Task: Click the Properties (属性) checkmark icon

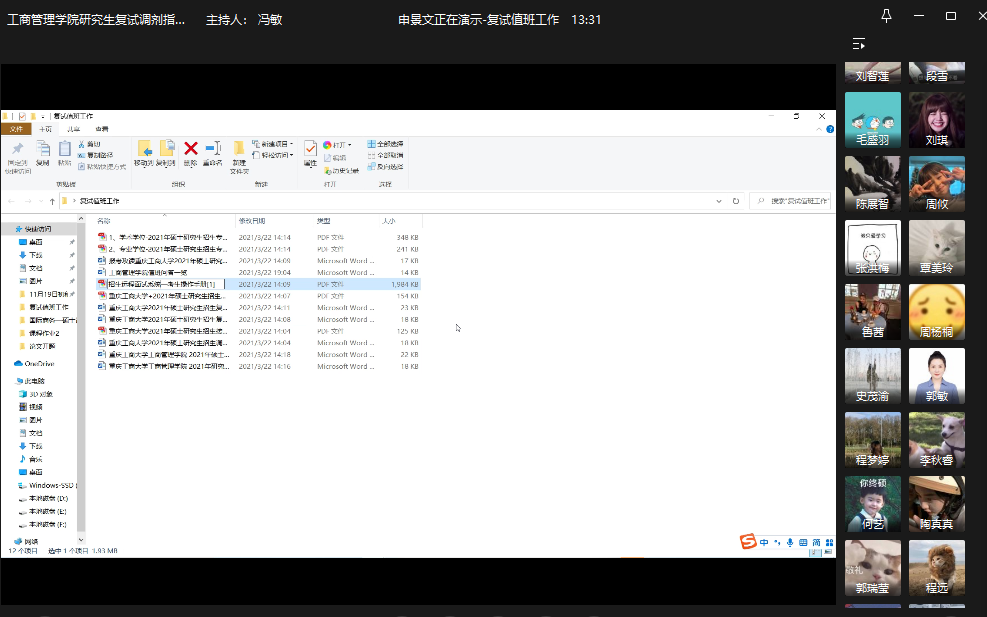Action: 310,150
